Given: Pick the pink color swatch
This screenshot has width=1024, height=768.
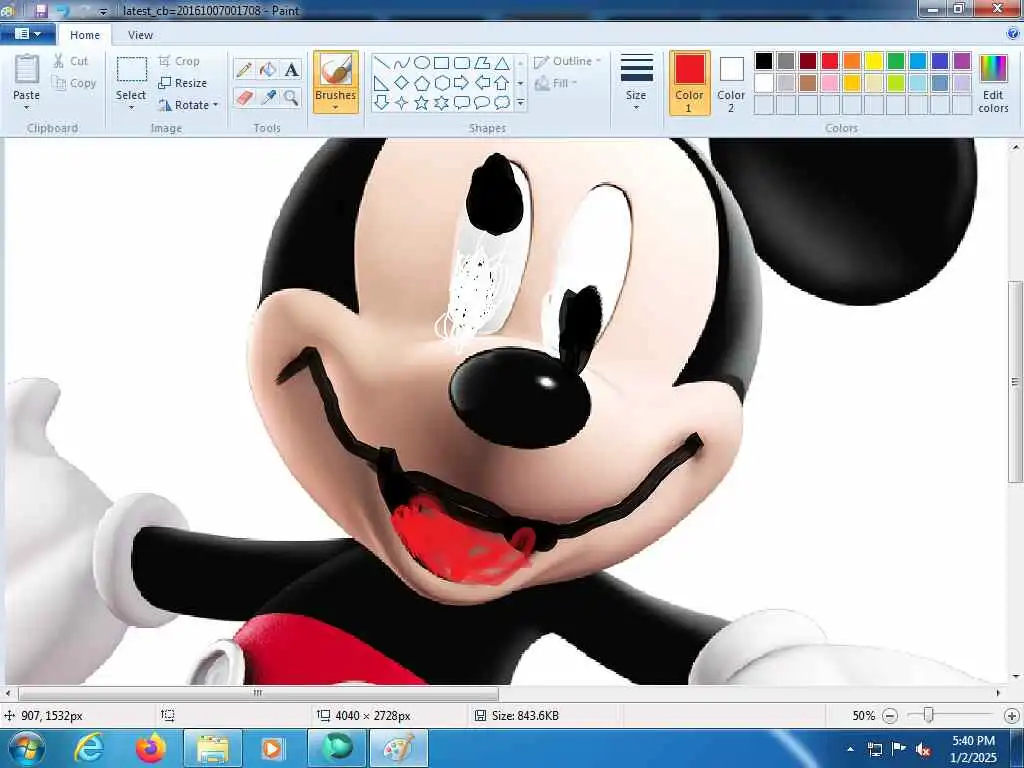Looking at the screenshot, I should tap(829, 83).
